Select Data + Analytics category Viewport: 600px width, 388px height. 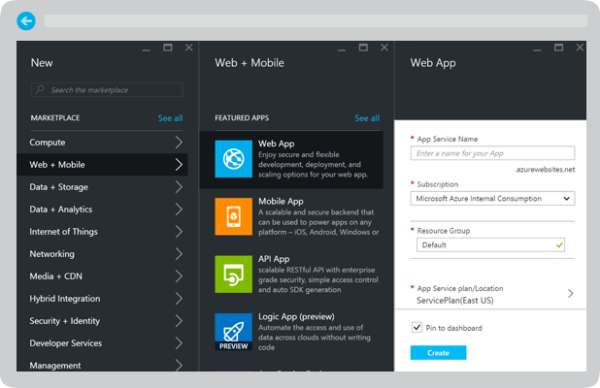pyautogui.click(x=102, y=209)
